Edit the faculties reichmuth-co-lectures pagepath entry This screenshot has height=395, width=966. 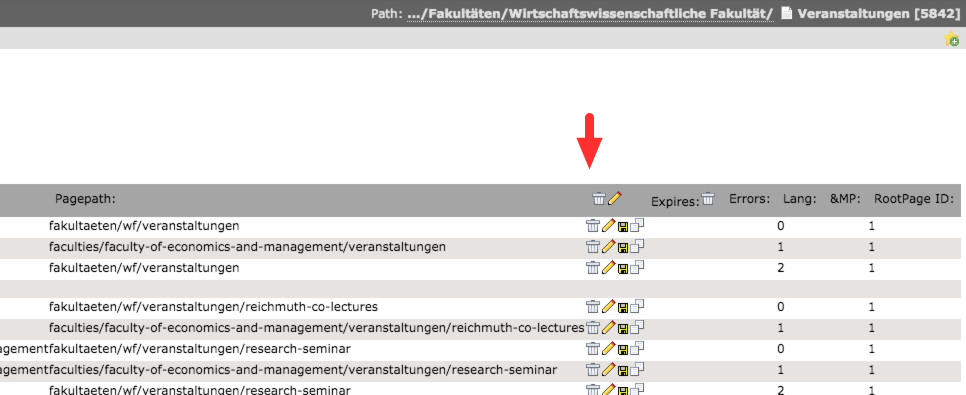[608, 327]
